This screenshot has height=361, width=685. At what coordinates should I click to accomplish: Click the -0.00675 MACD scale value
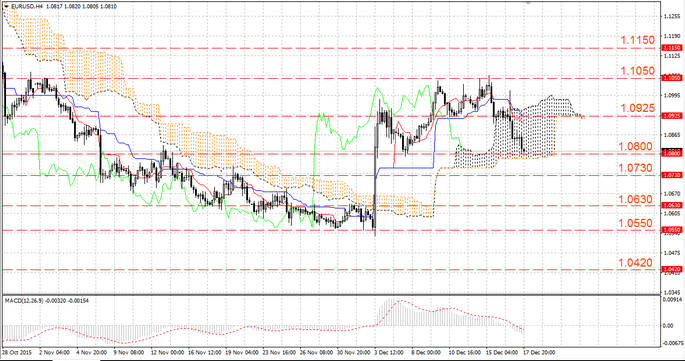click(672, 343)
